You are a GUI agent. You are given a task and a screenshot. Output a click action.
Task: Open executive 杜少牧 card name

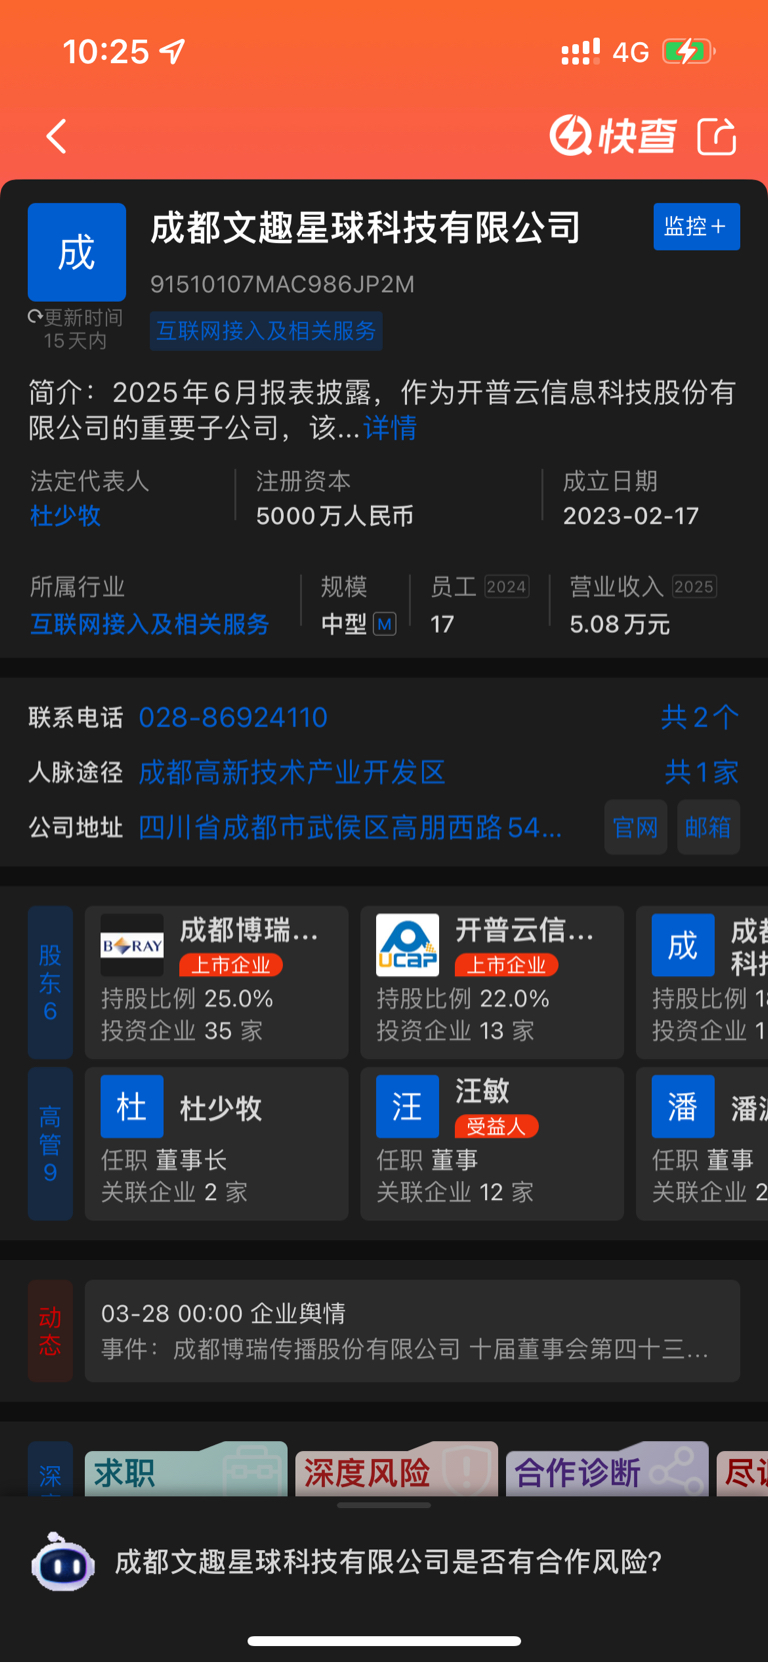click(x=221, y=1108)
